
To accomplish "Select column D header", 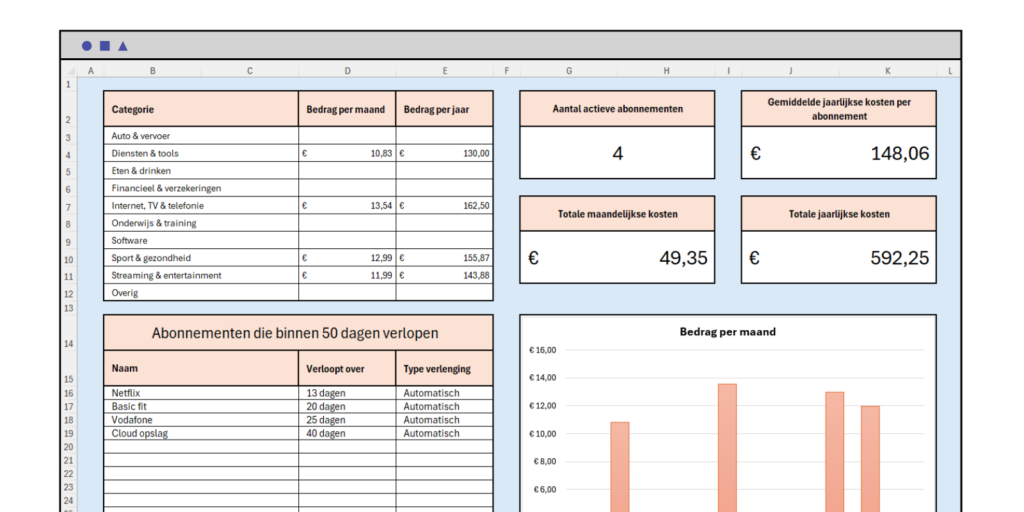I will pos(347,71).
